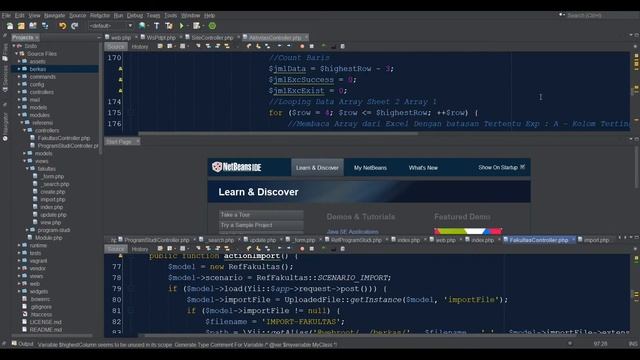Click the Open Project toolbar icon
Image resolution: width=640 pixels, height=360 pixels.
pos(33,26)
